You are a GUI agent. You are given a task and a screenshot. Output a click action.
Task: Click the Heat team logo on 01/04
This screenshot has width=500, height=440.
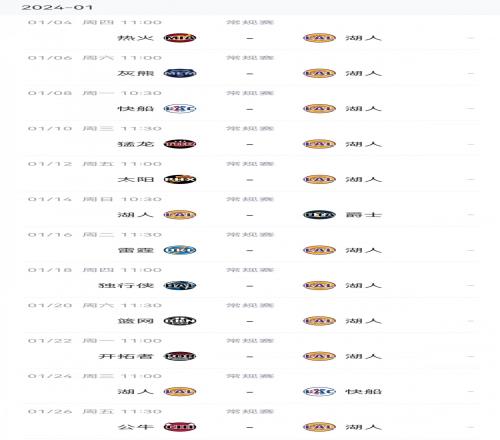[180, 38]
